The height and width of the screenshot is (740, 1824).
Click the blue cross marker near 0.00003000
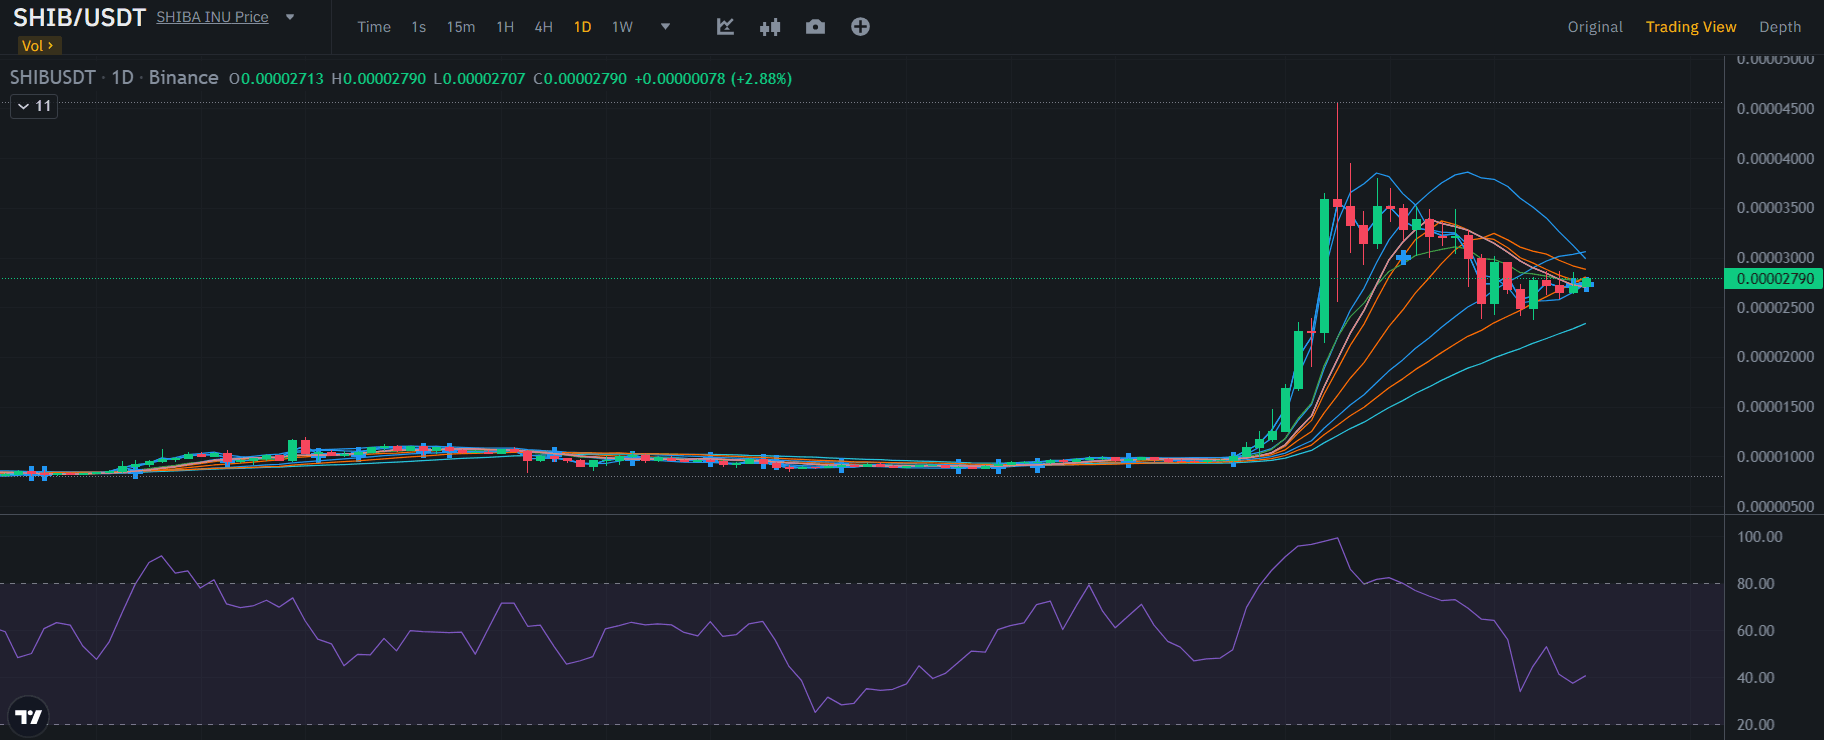(1403, 257)
